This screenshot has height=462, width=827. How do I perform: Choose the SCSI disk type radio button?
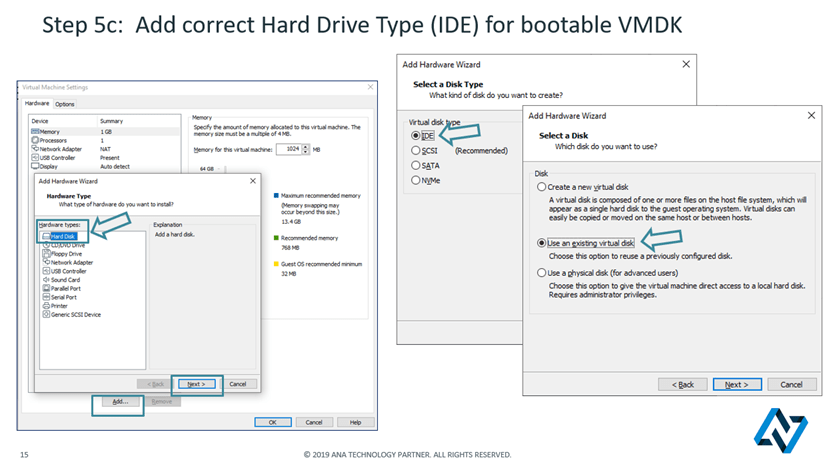tap(417, 151)
